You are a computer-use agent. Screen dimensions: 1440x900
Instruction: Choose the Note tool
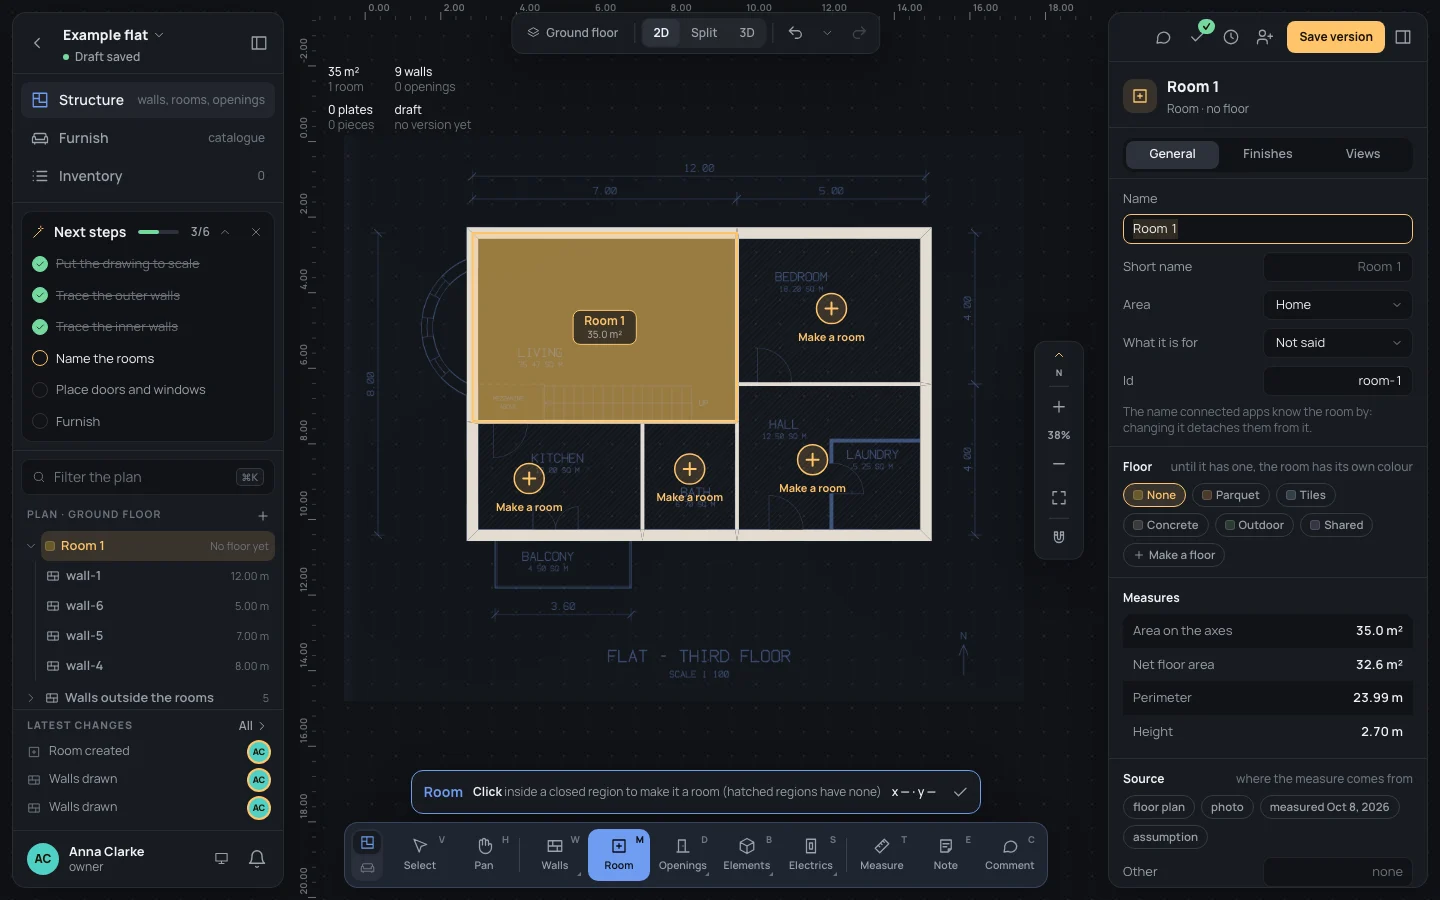tap(946, 855)
